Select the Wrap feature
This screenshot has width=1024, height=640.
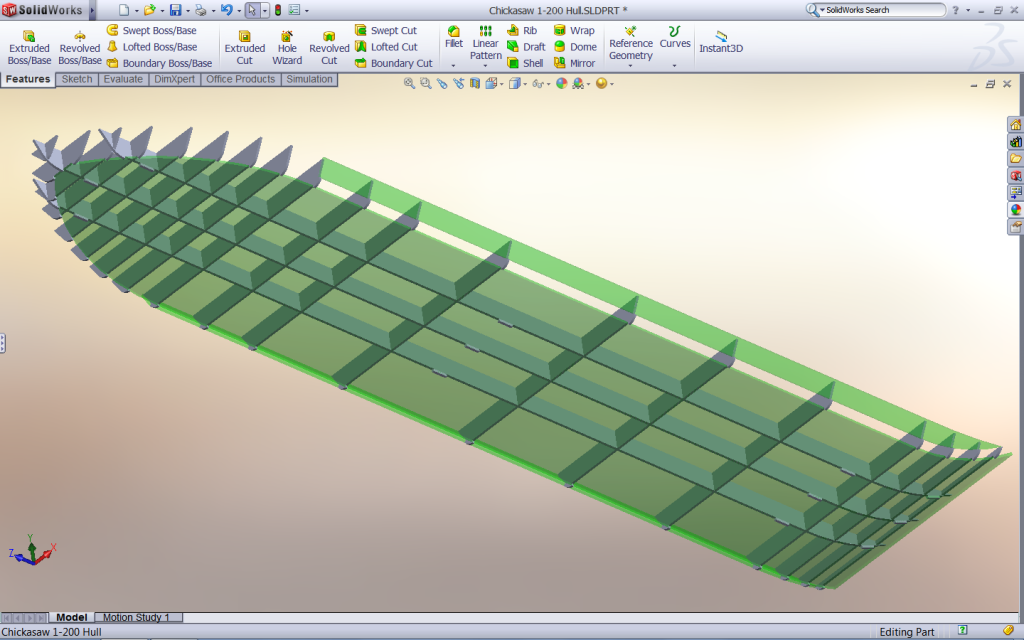point(574,30)
